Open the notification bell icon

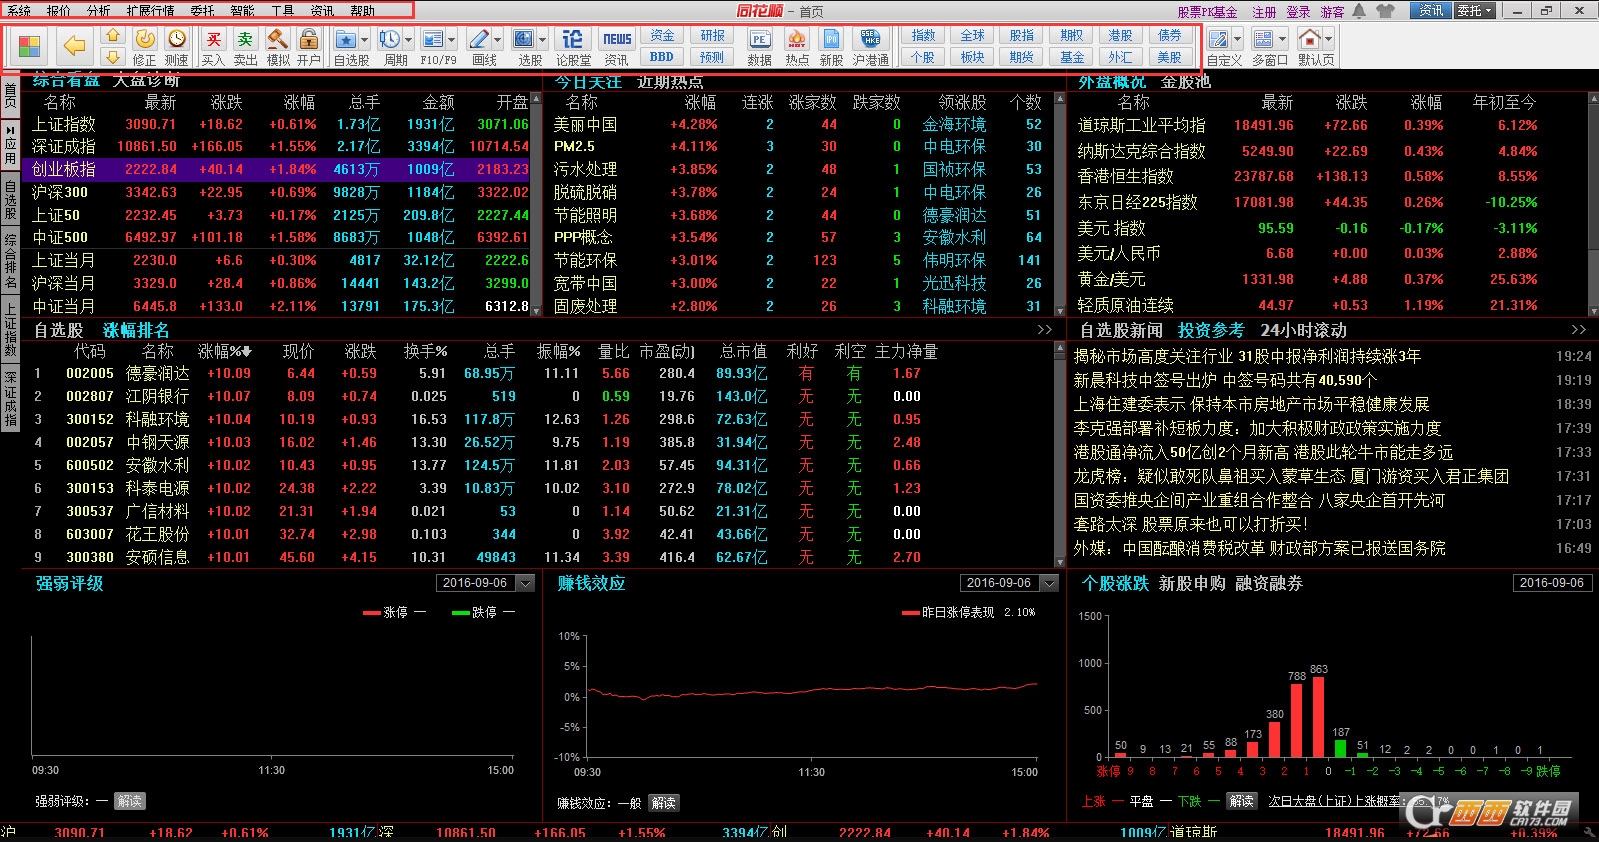[1359, 11]
